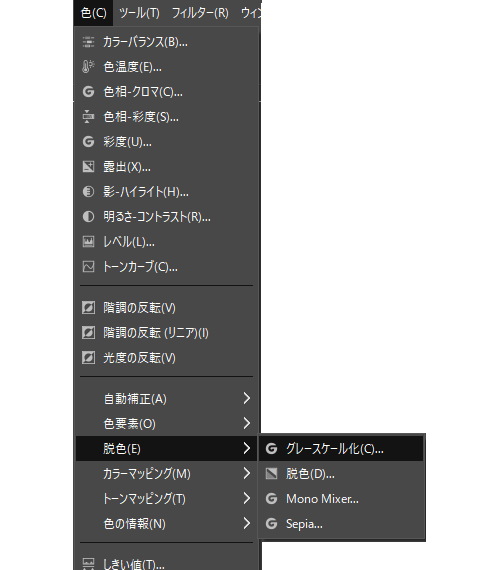The image size is (500, 570).
Task: Expand the 色要素(O) submenu arrow
Action: click(247, 423)
